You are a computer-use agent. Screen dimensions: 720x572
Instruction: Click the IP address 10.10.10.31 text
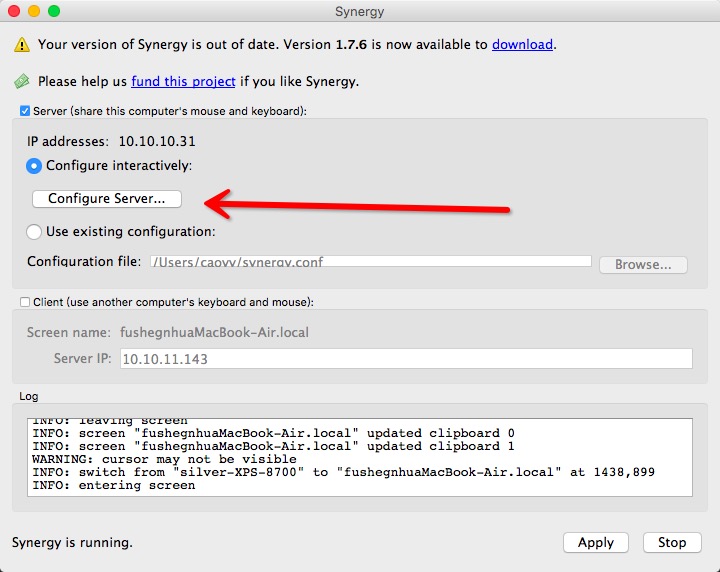pyautogui.click(x=157, y=141)
